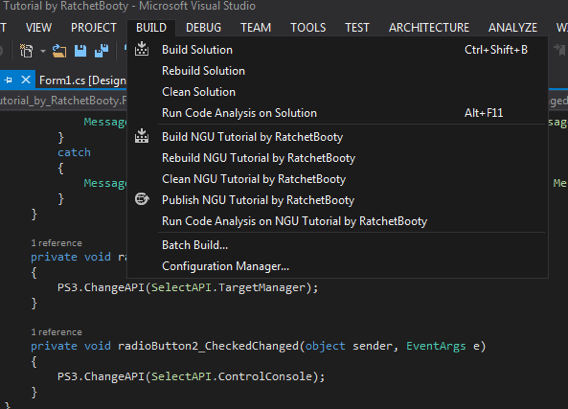Open Batch Build dialog
568x409 pixels.
[337, 245]
